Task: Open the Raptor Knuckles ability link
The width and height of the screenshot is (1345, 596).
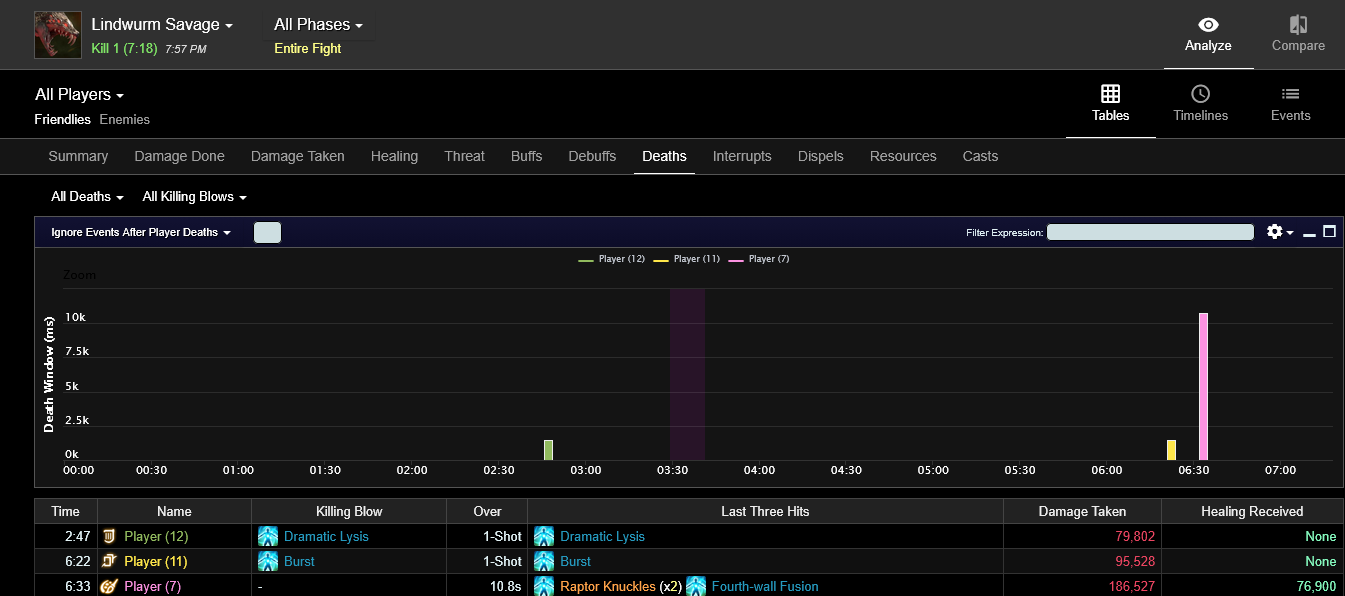Action: click(608, 587)
